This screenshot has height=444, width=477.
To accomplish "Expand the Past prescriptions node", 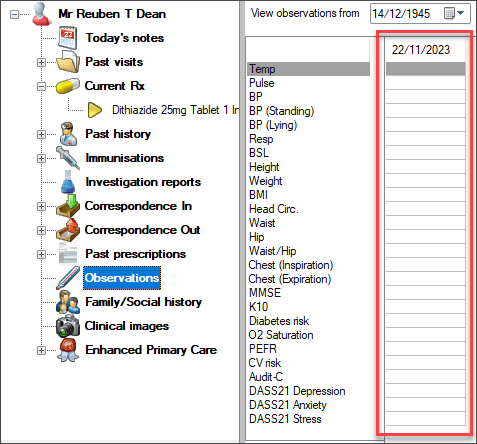I will point(41,254).
